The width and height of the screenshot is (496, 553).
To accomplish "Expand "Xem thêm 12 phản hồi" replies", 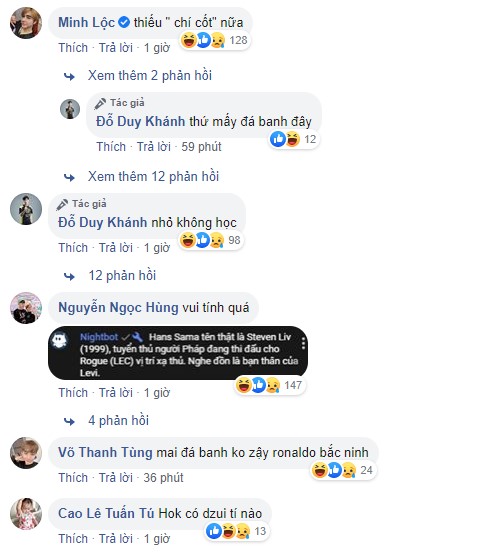I will point(153,176).
